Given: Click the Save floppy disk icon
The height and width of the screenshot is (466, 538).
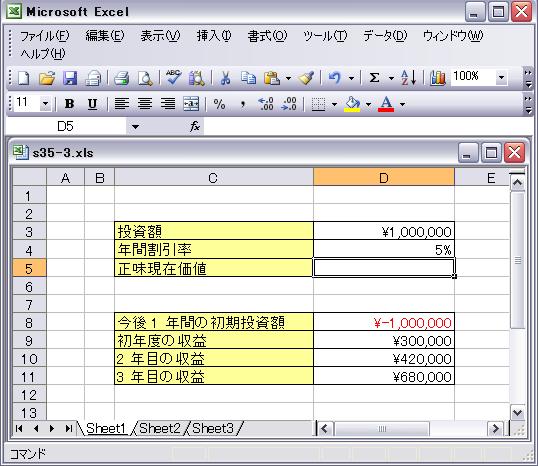Looking at the screenshot, I should point(70,78).
